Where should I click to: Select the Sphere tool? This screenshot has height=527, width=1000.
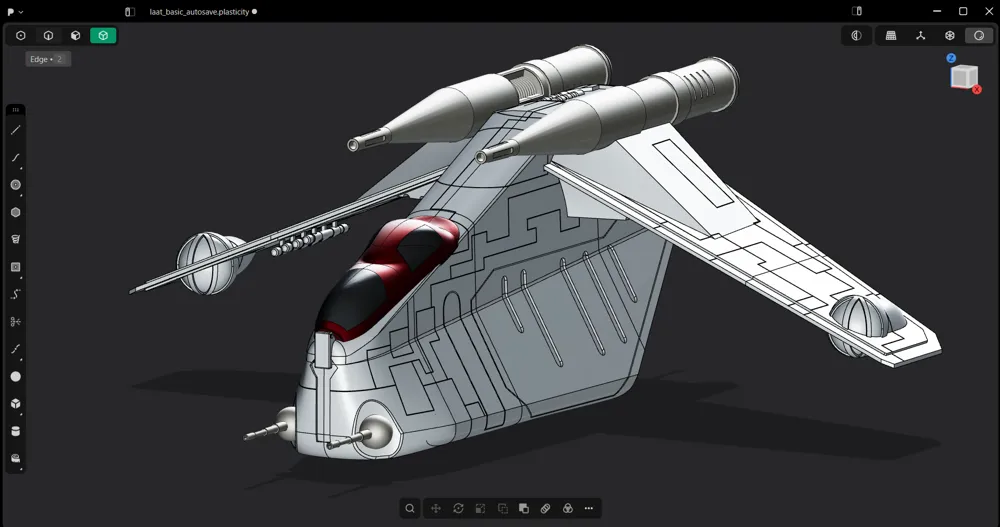pyautogui.click(x=16, y=376)
